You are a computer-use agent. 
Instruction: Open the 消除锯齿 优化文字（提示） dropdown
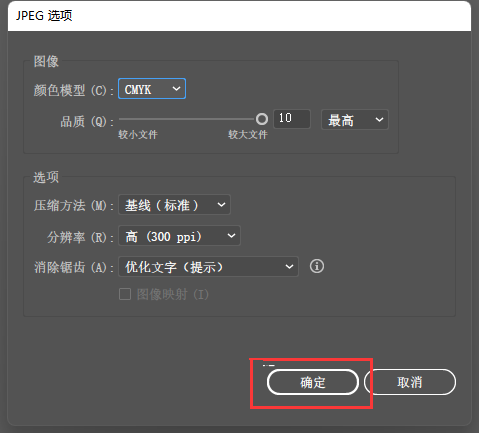pos(208,267)
